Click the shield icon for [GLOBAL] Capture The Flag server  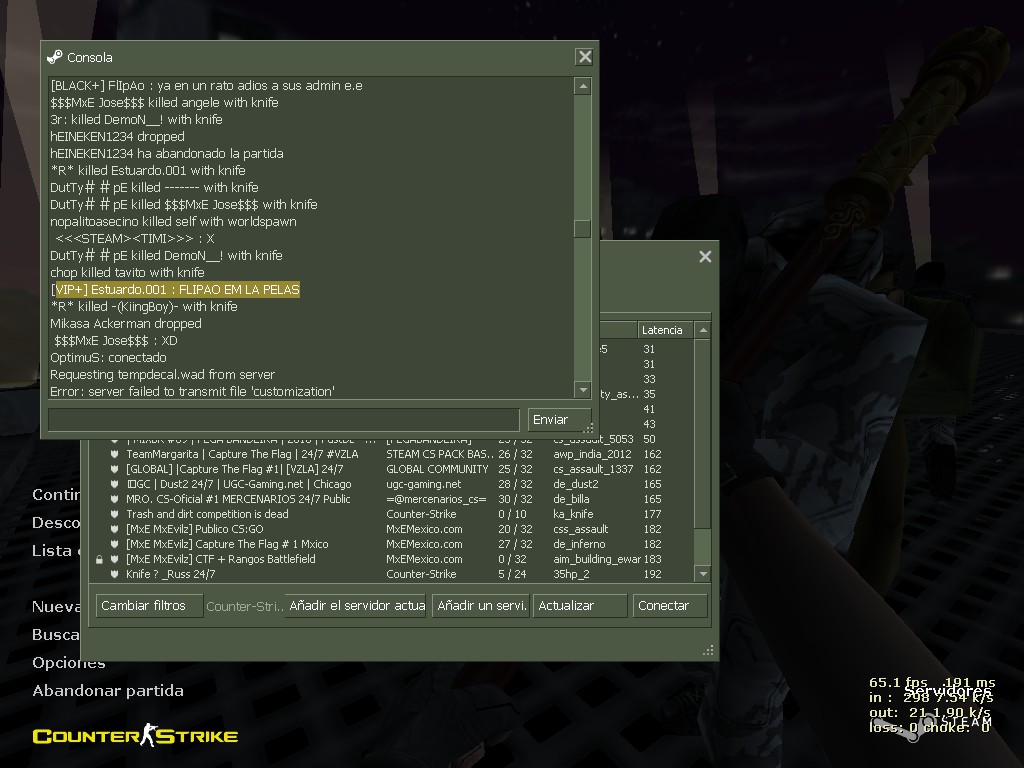point(114,469)
